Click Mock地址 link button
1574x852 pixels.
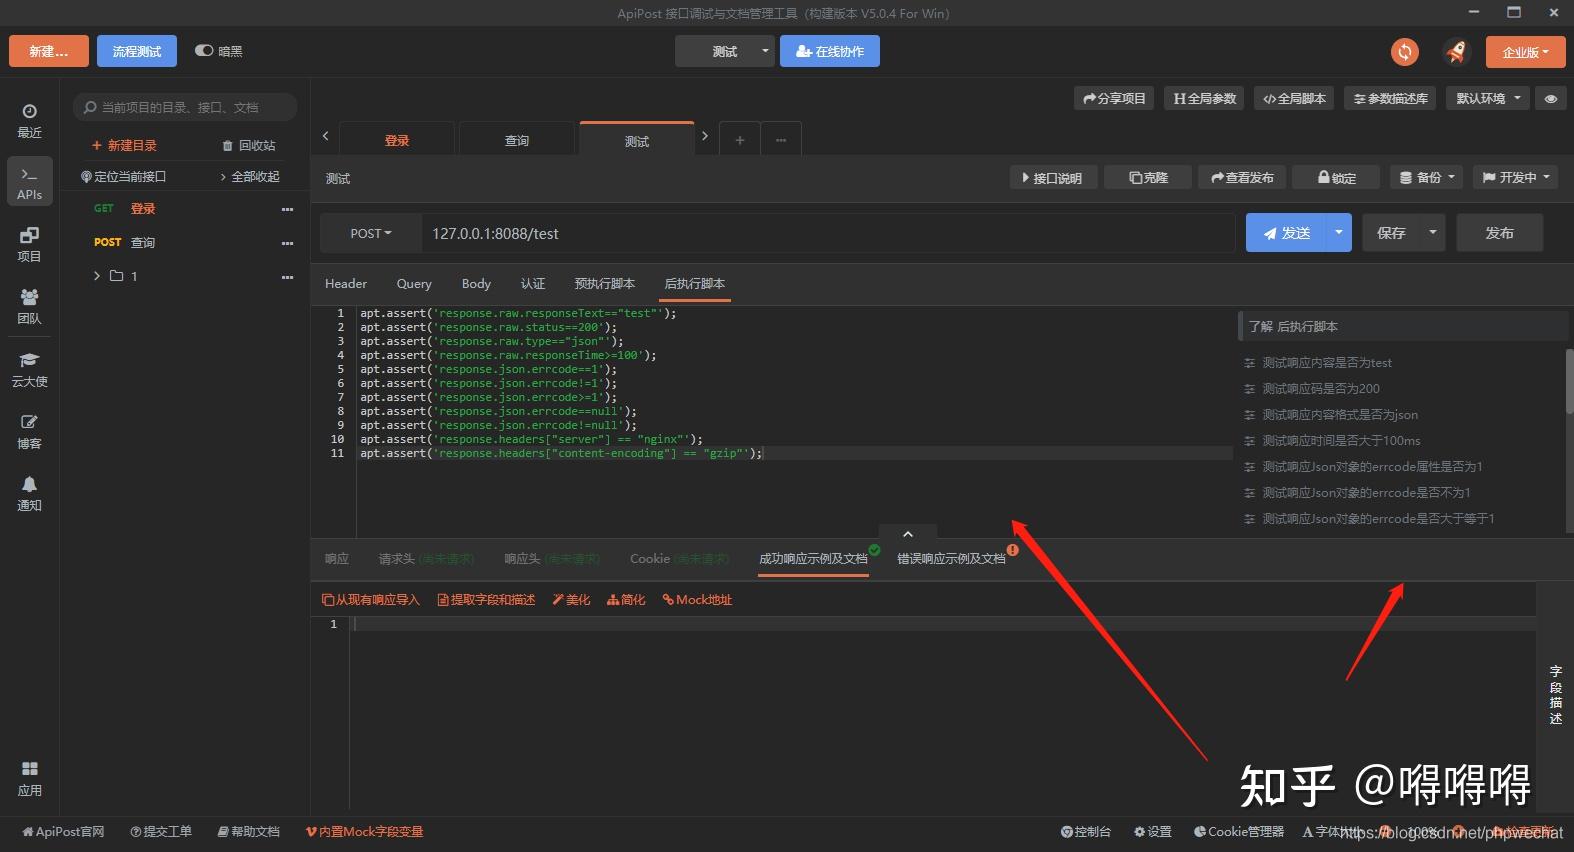[x=697, y=600]
